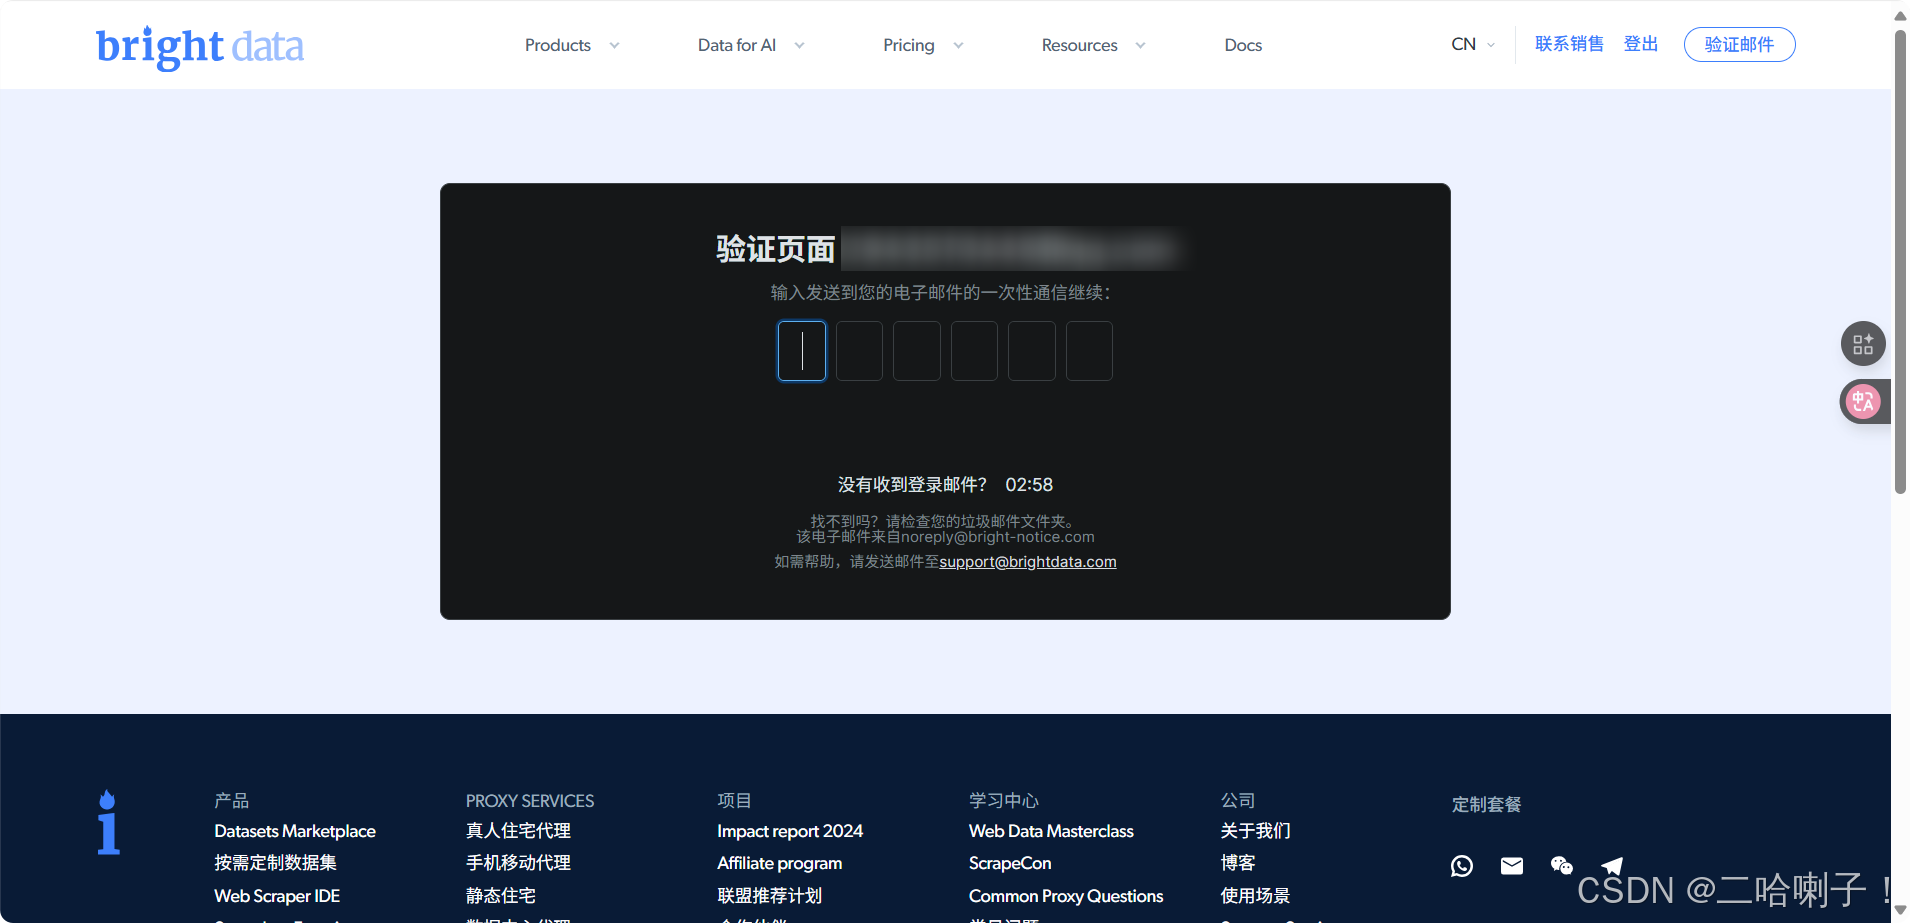
Task: Focus the first verification code box
Action: pyautogui.click(x=802, y=351)
